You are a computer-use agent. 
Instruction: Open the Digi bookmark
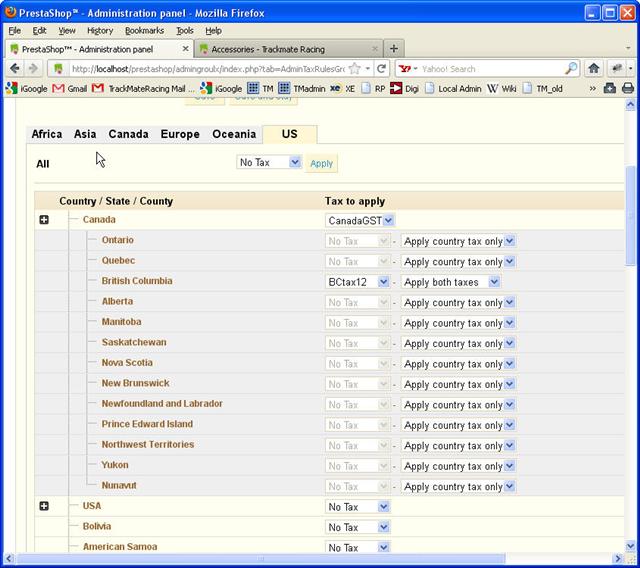click(404, 89)
